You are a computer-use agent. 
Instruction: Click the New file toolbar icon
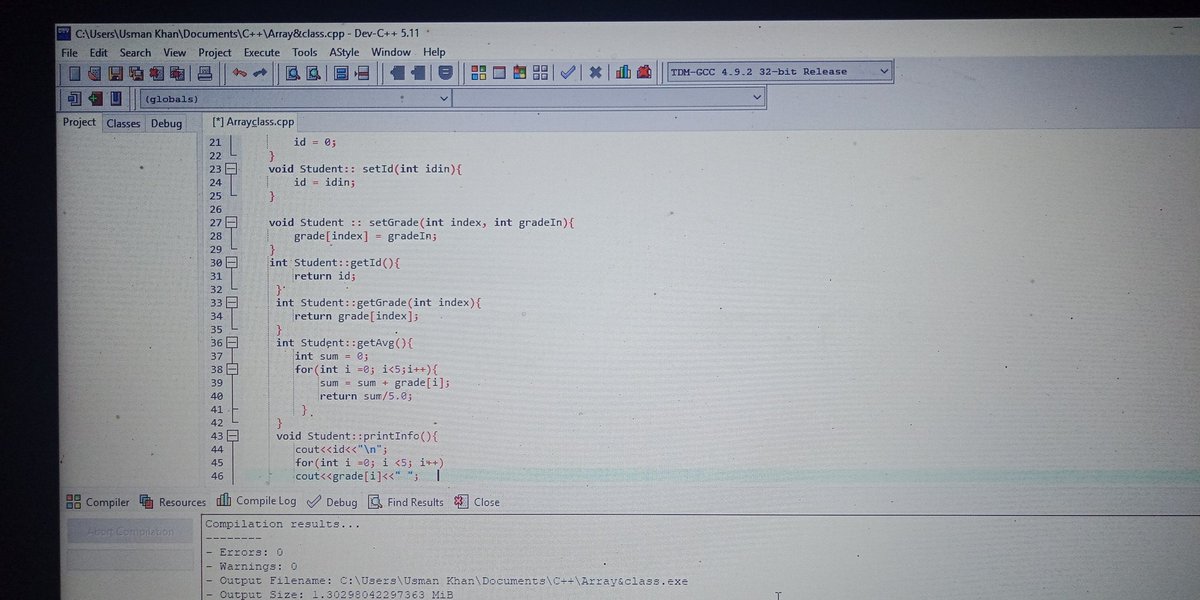74,72
